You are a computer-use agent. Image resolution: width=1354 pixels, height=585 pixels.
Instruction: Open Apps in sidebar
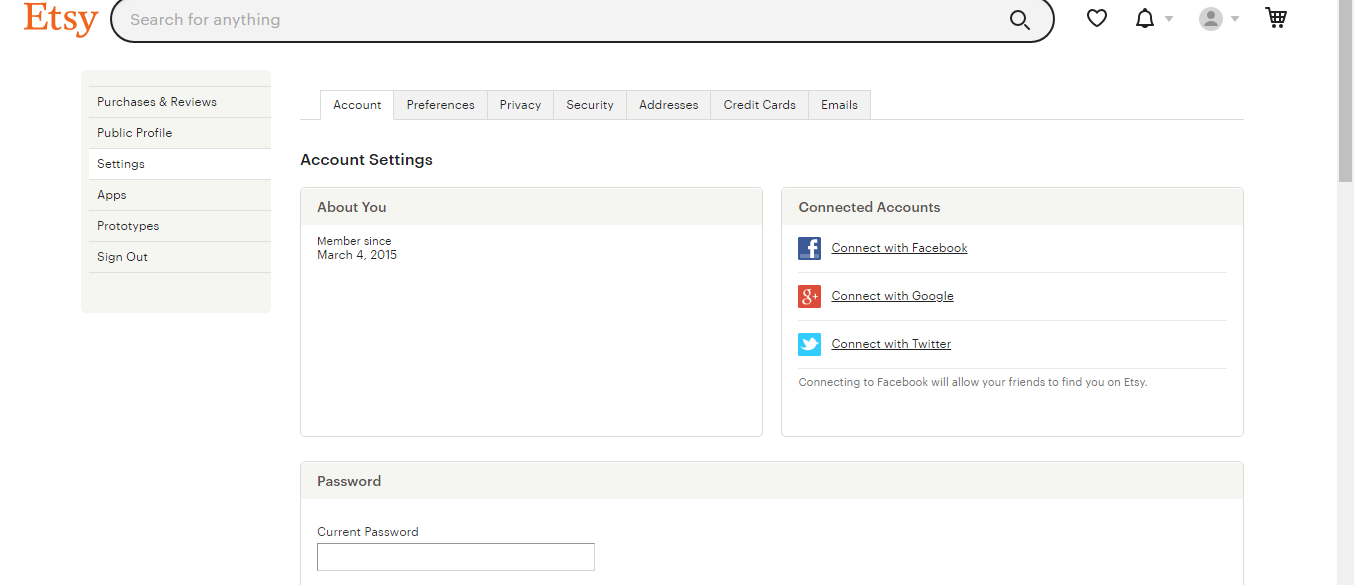click(180, 195)
